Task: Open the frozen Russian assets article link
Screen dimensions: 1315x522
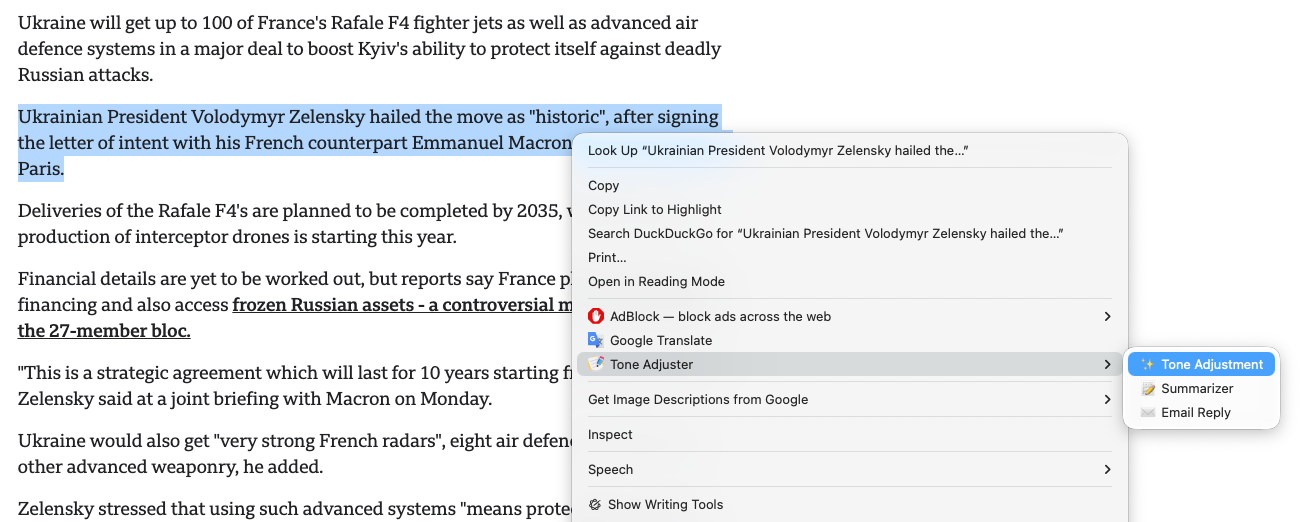Action: pyautogui.click(x=400, y=305)
